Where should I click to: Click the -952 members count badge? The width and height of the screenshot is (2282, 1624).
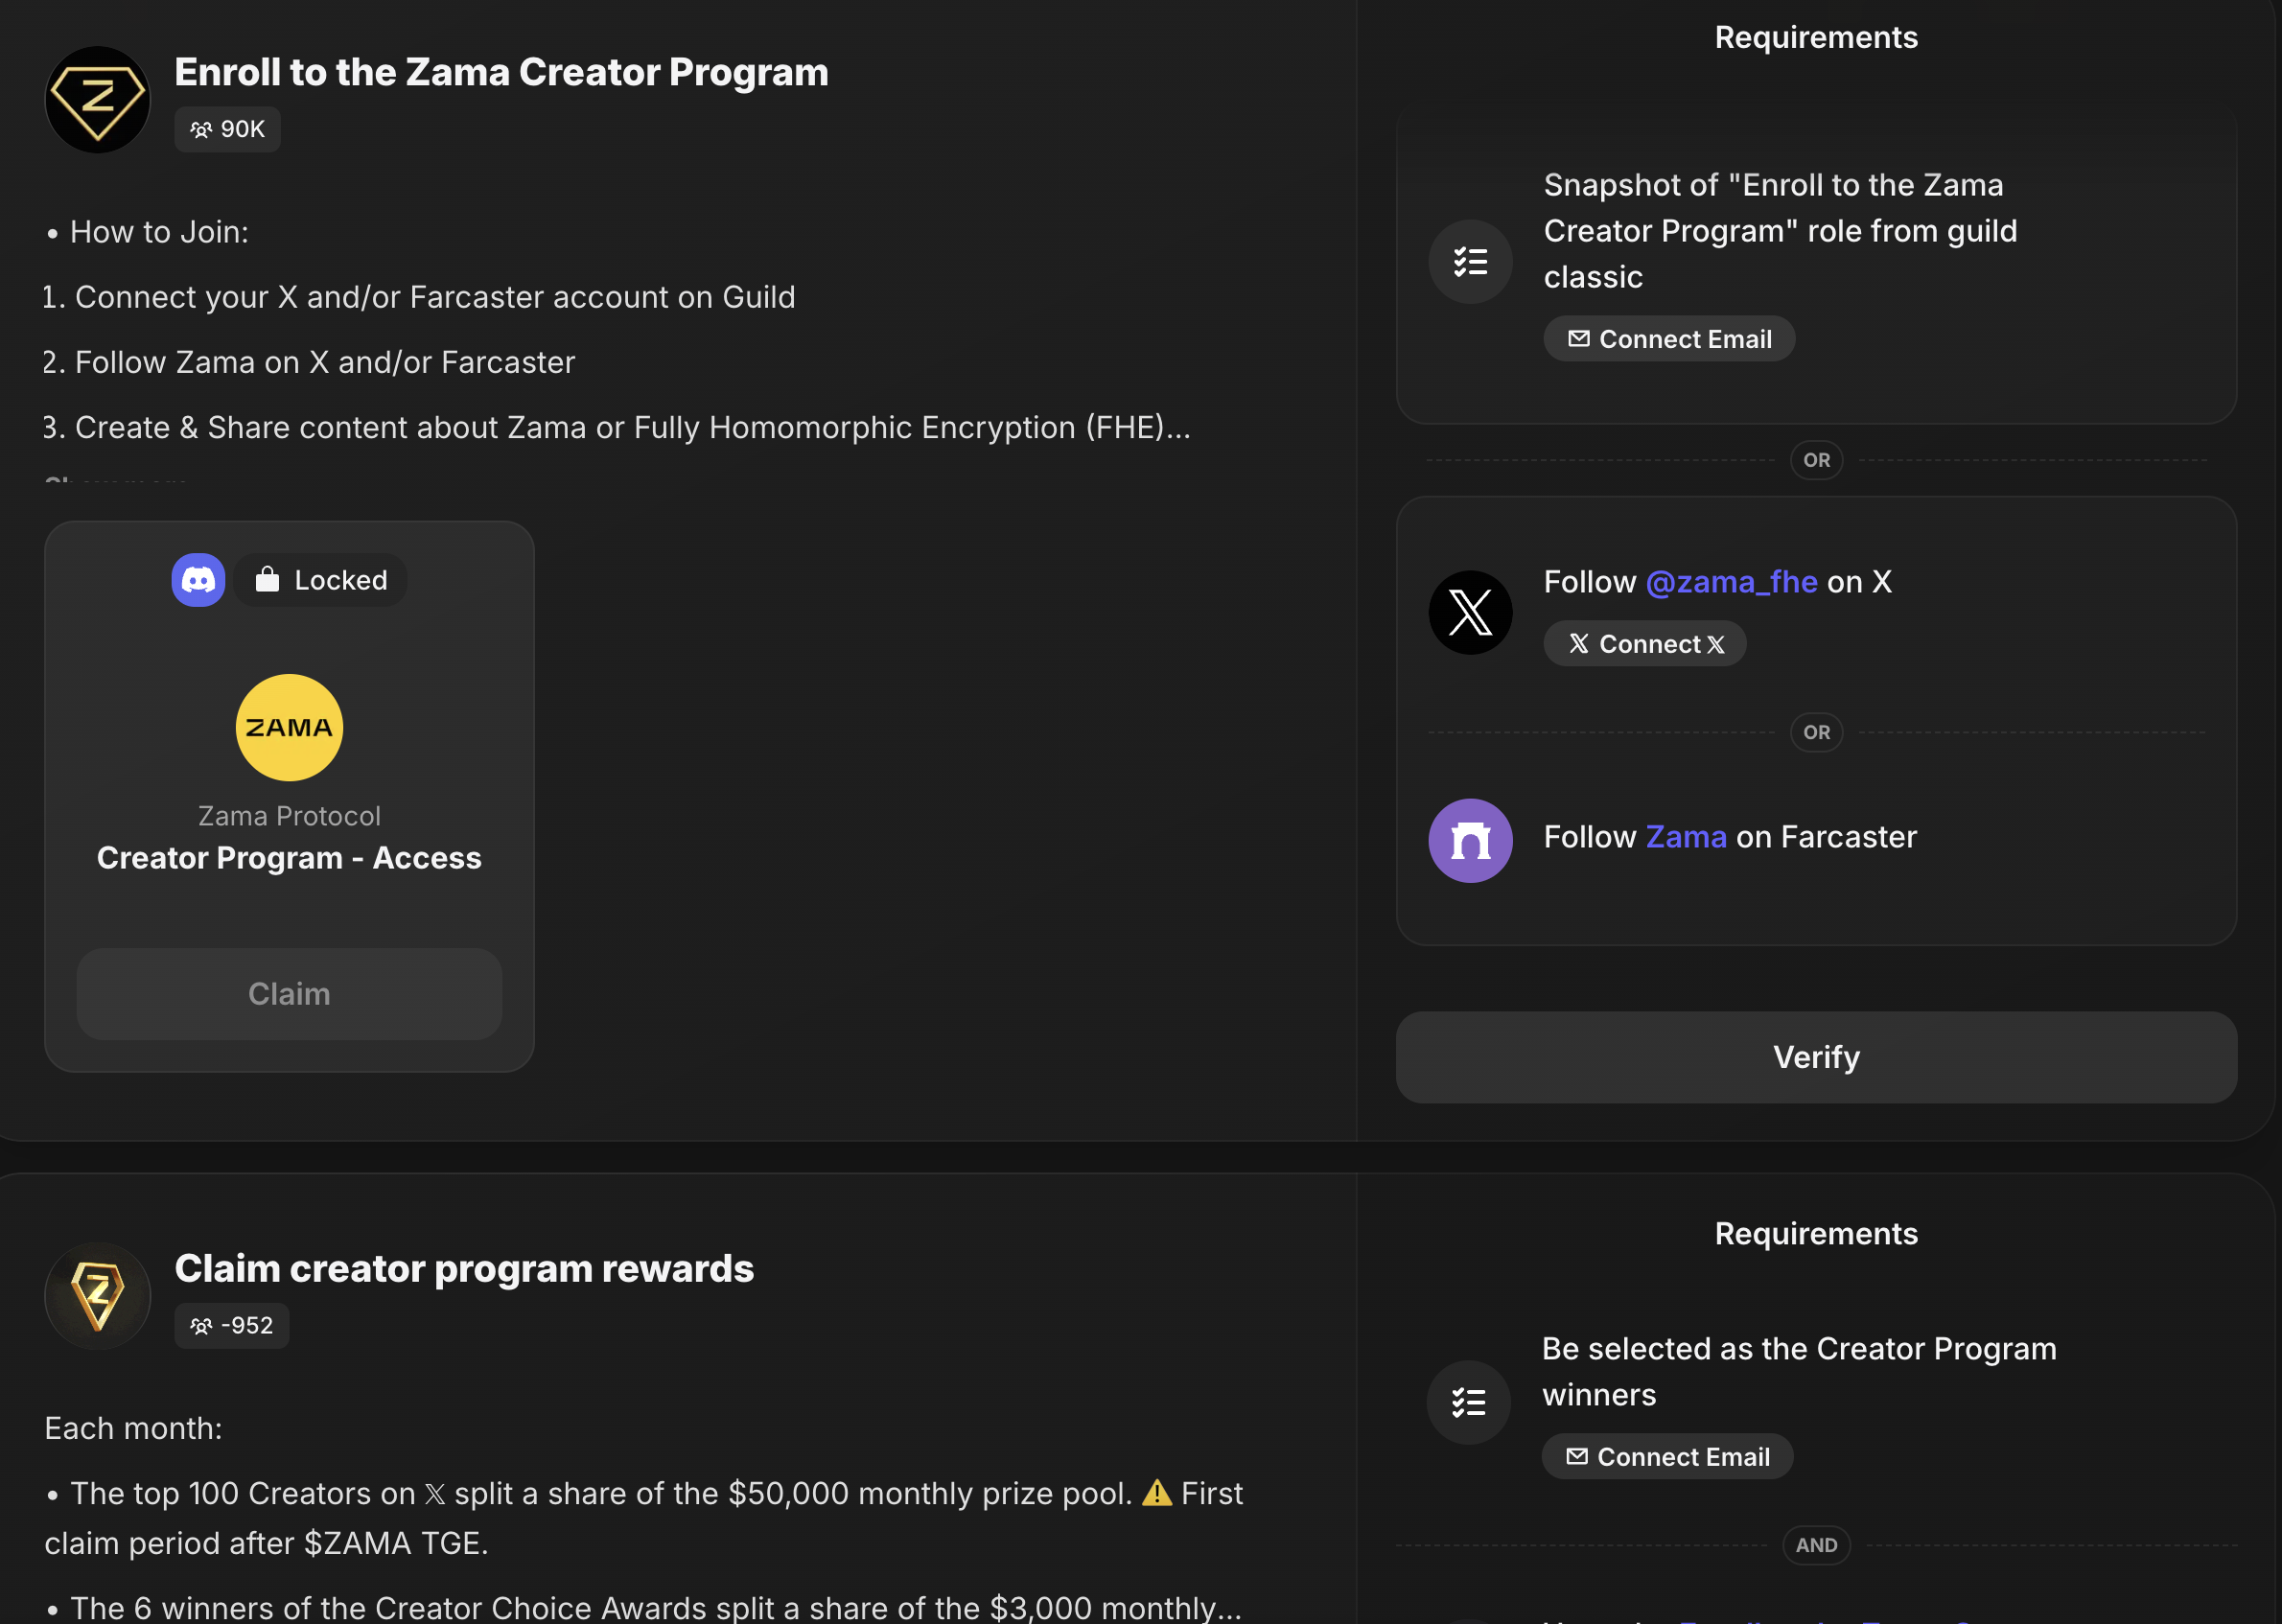click(231, 1326)
